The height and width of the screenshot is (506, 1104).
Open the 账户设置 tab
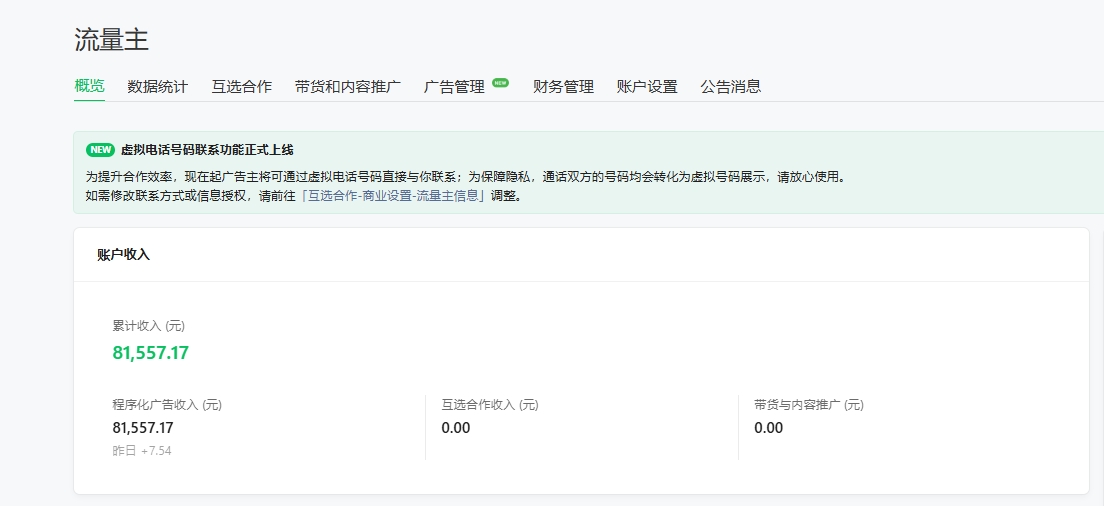tap(647, 87)
